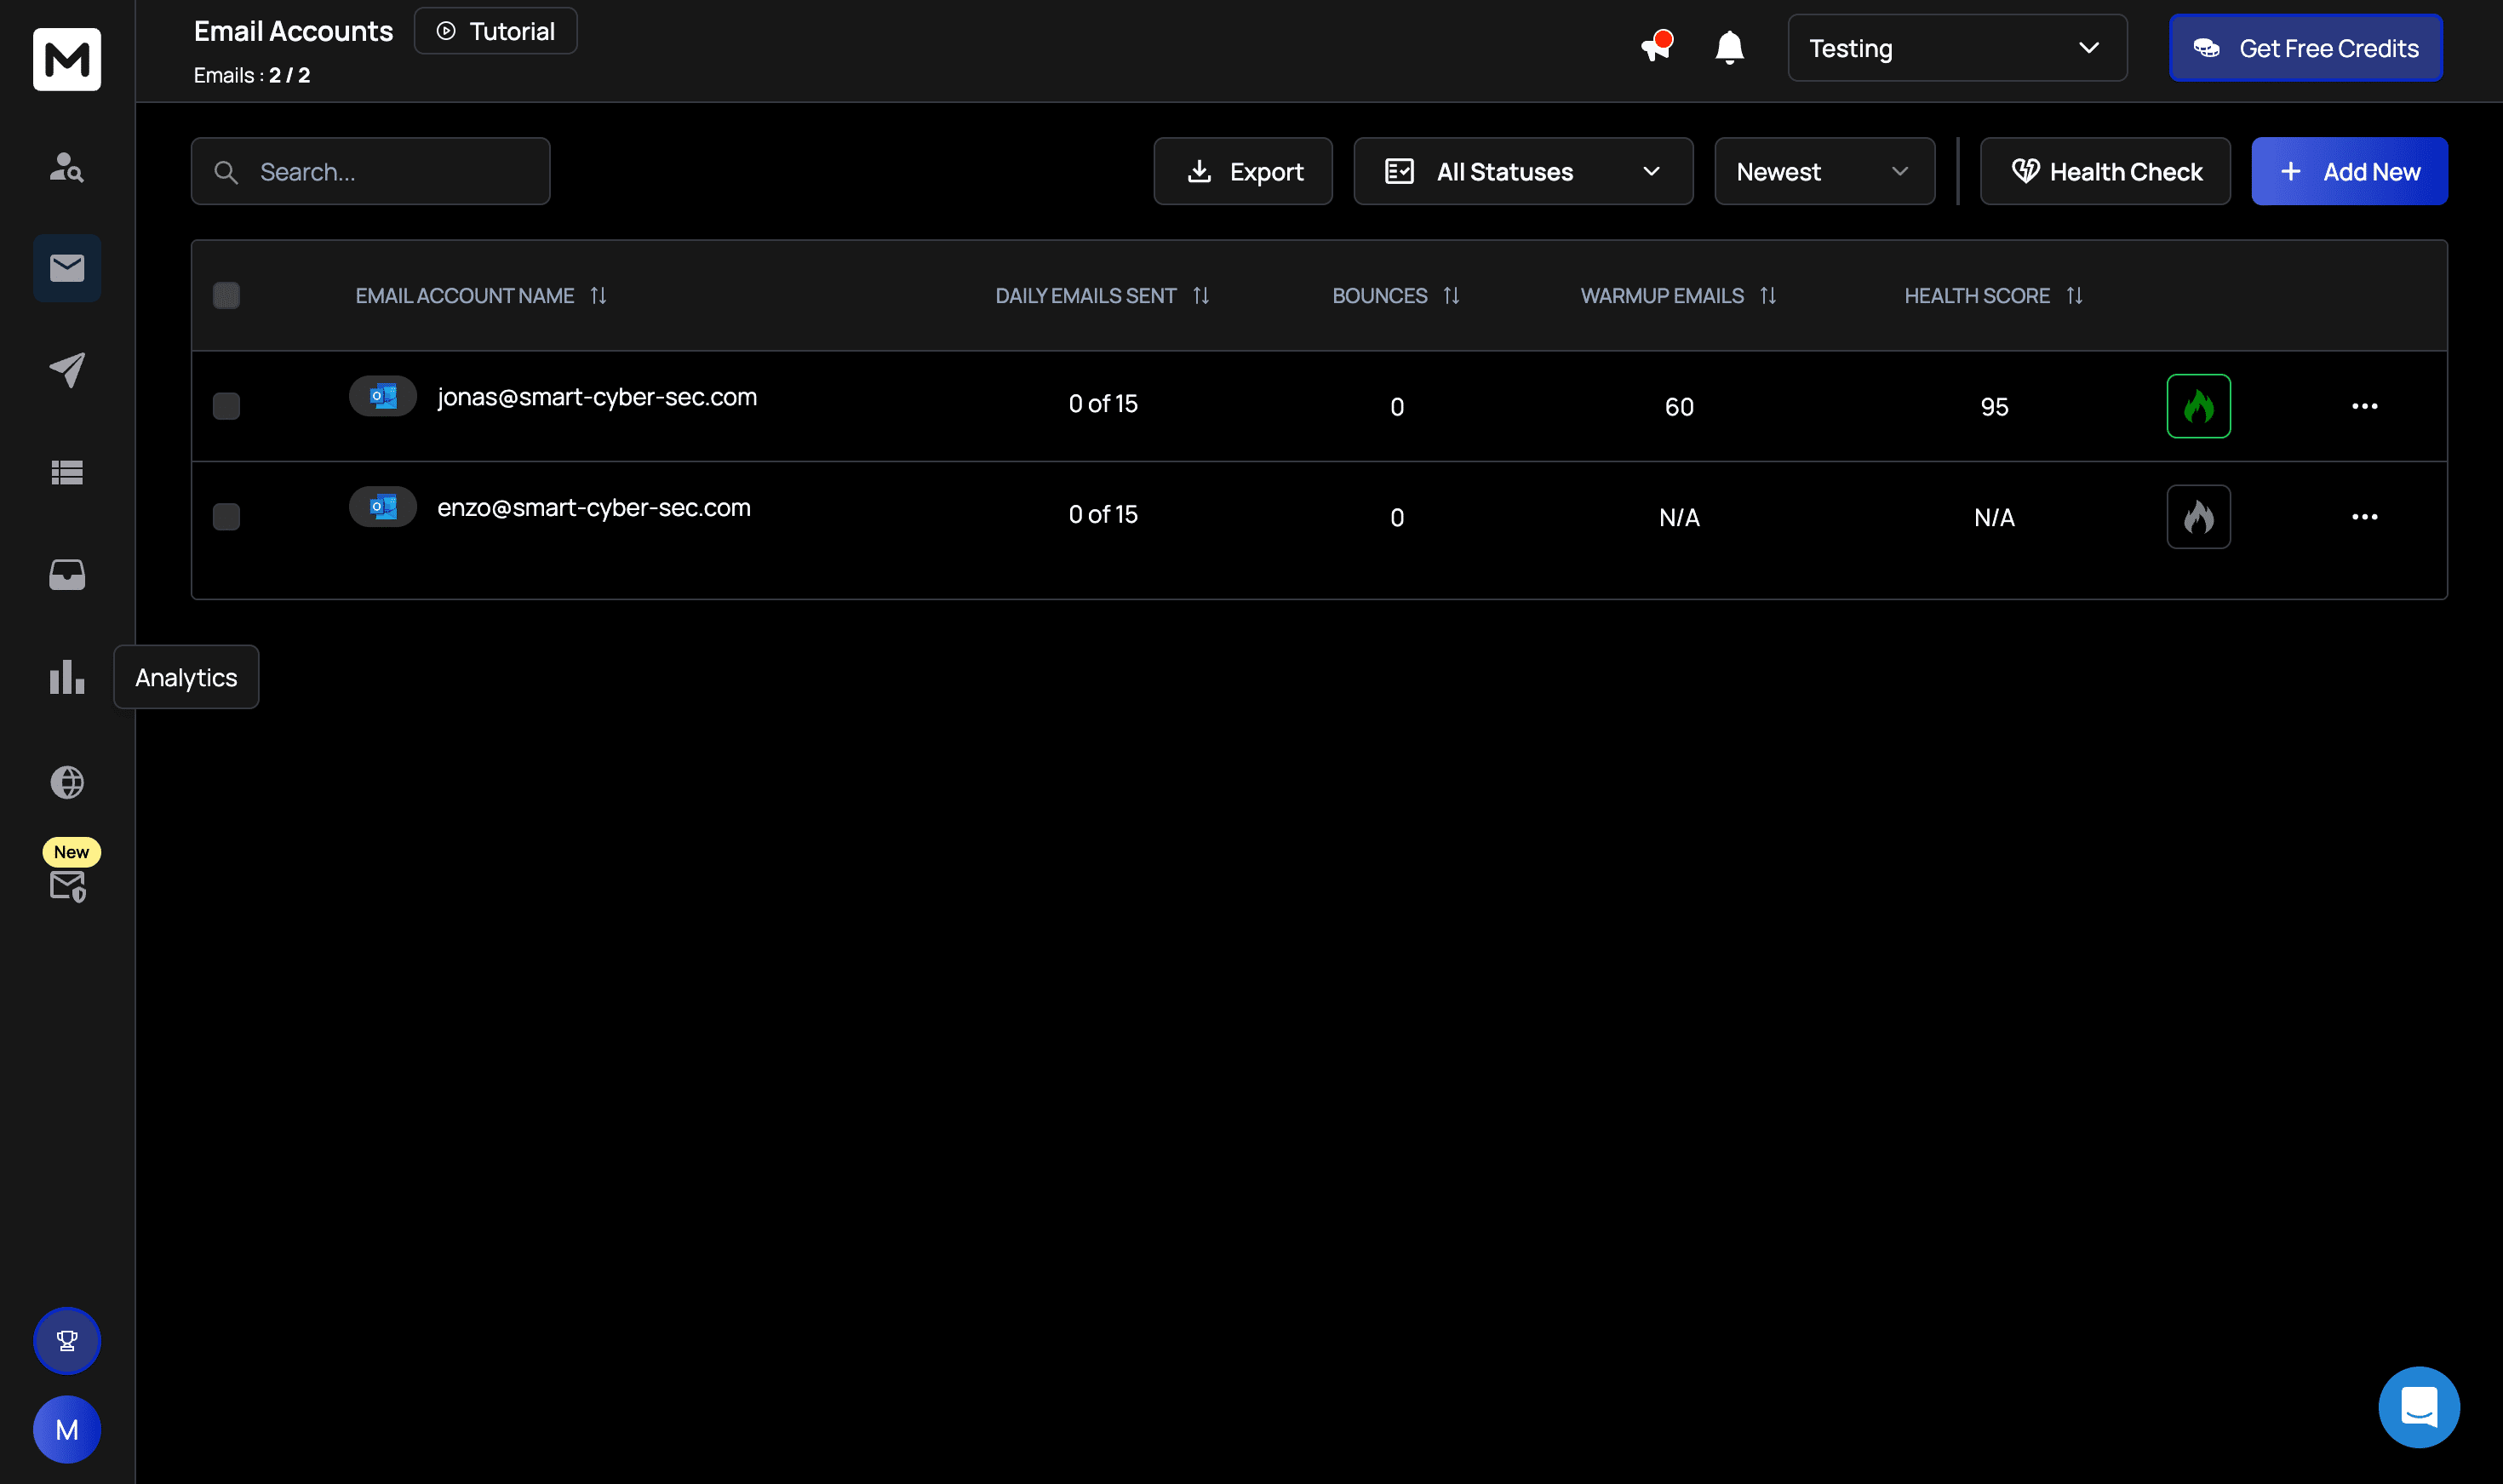Screen dimensions: 2503x1484
Task: Open the inbox tray sidebar icon
Action: tap(67, 574)
